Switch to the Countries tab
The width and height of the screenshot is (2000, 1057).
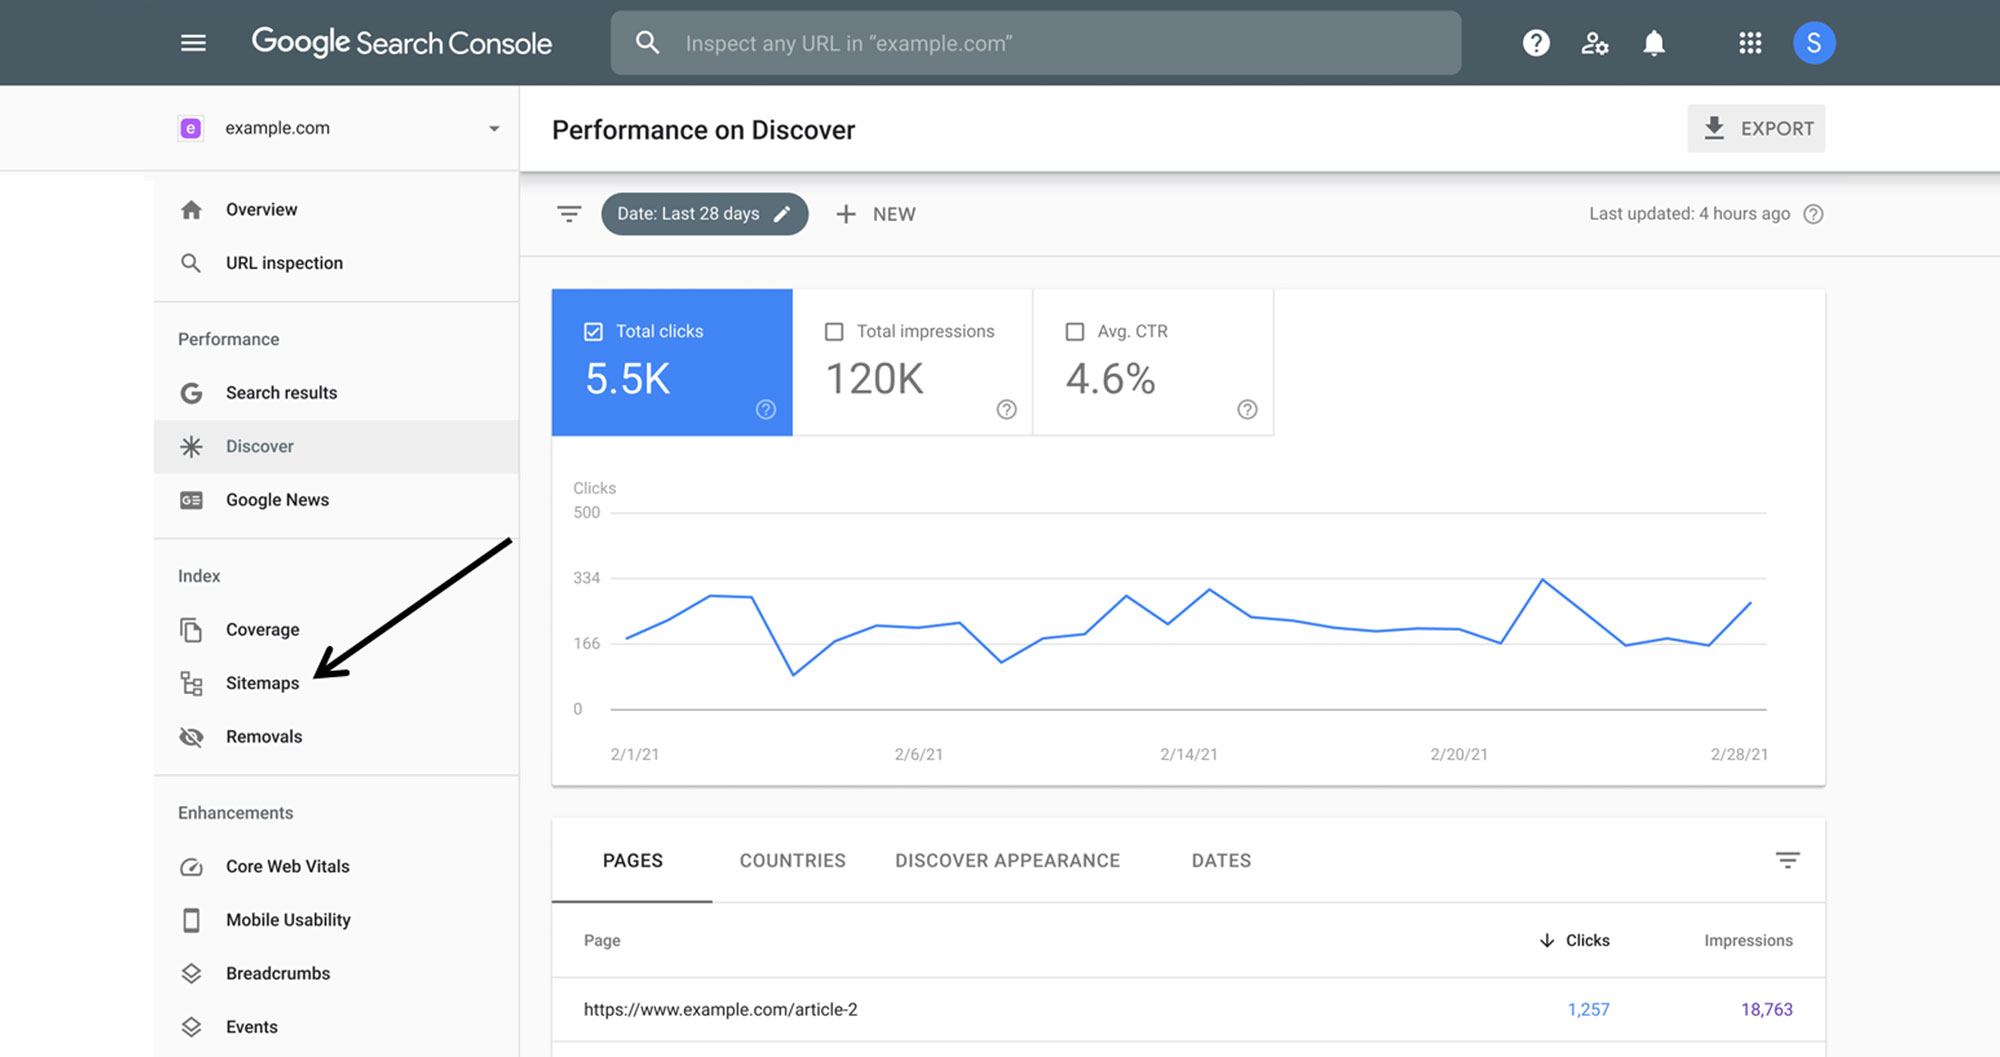(x=792, y=860)
